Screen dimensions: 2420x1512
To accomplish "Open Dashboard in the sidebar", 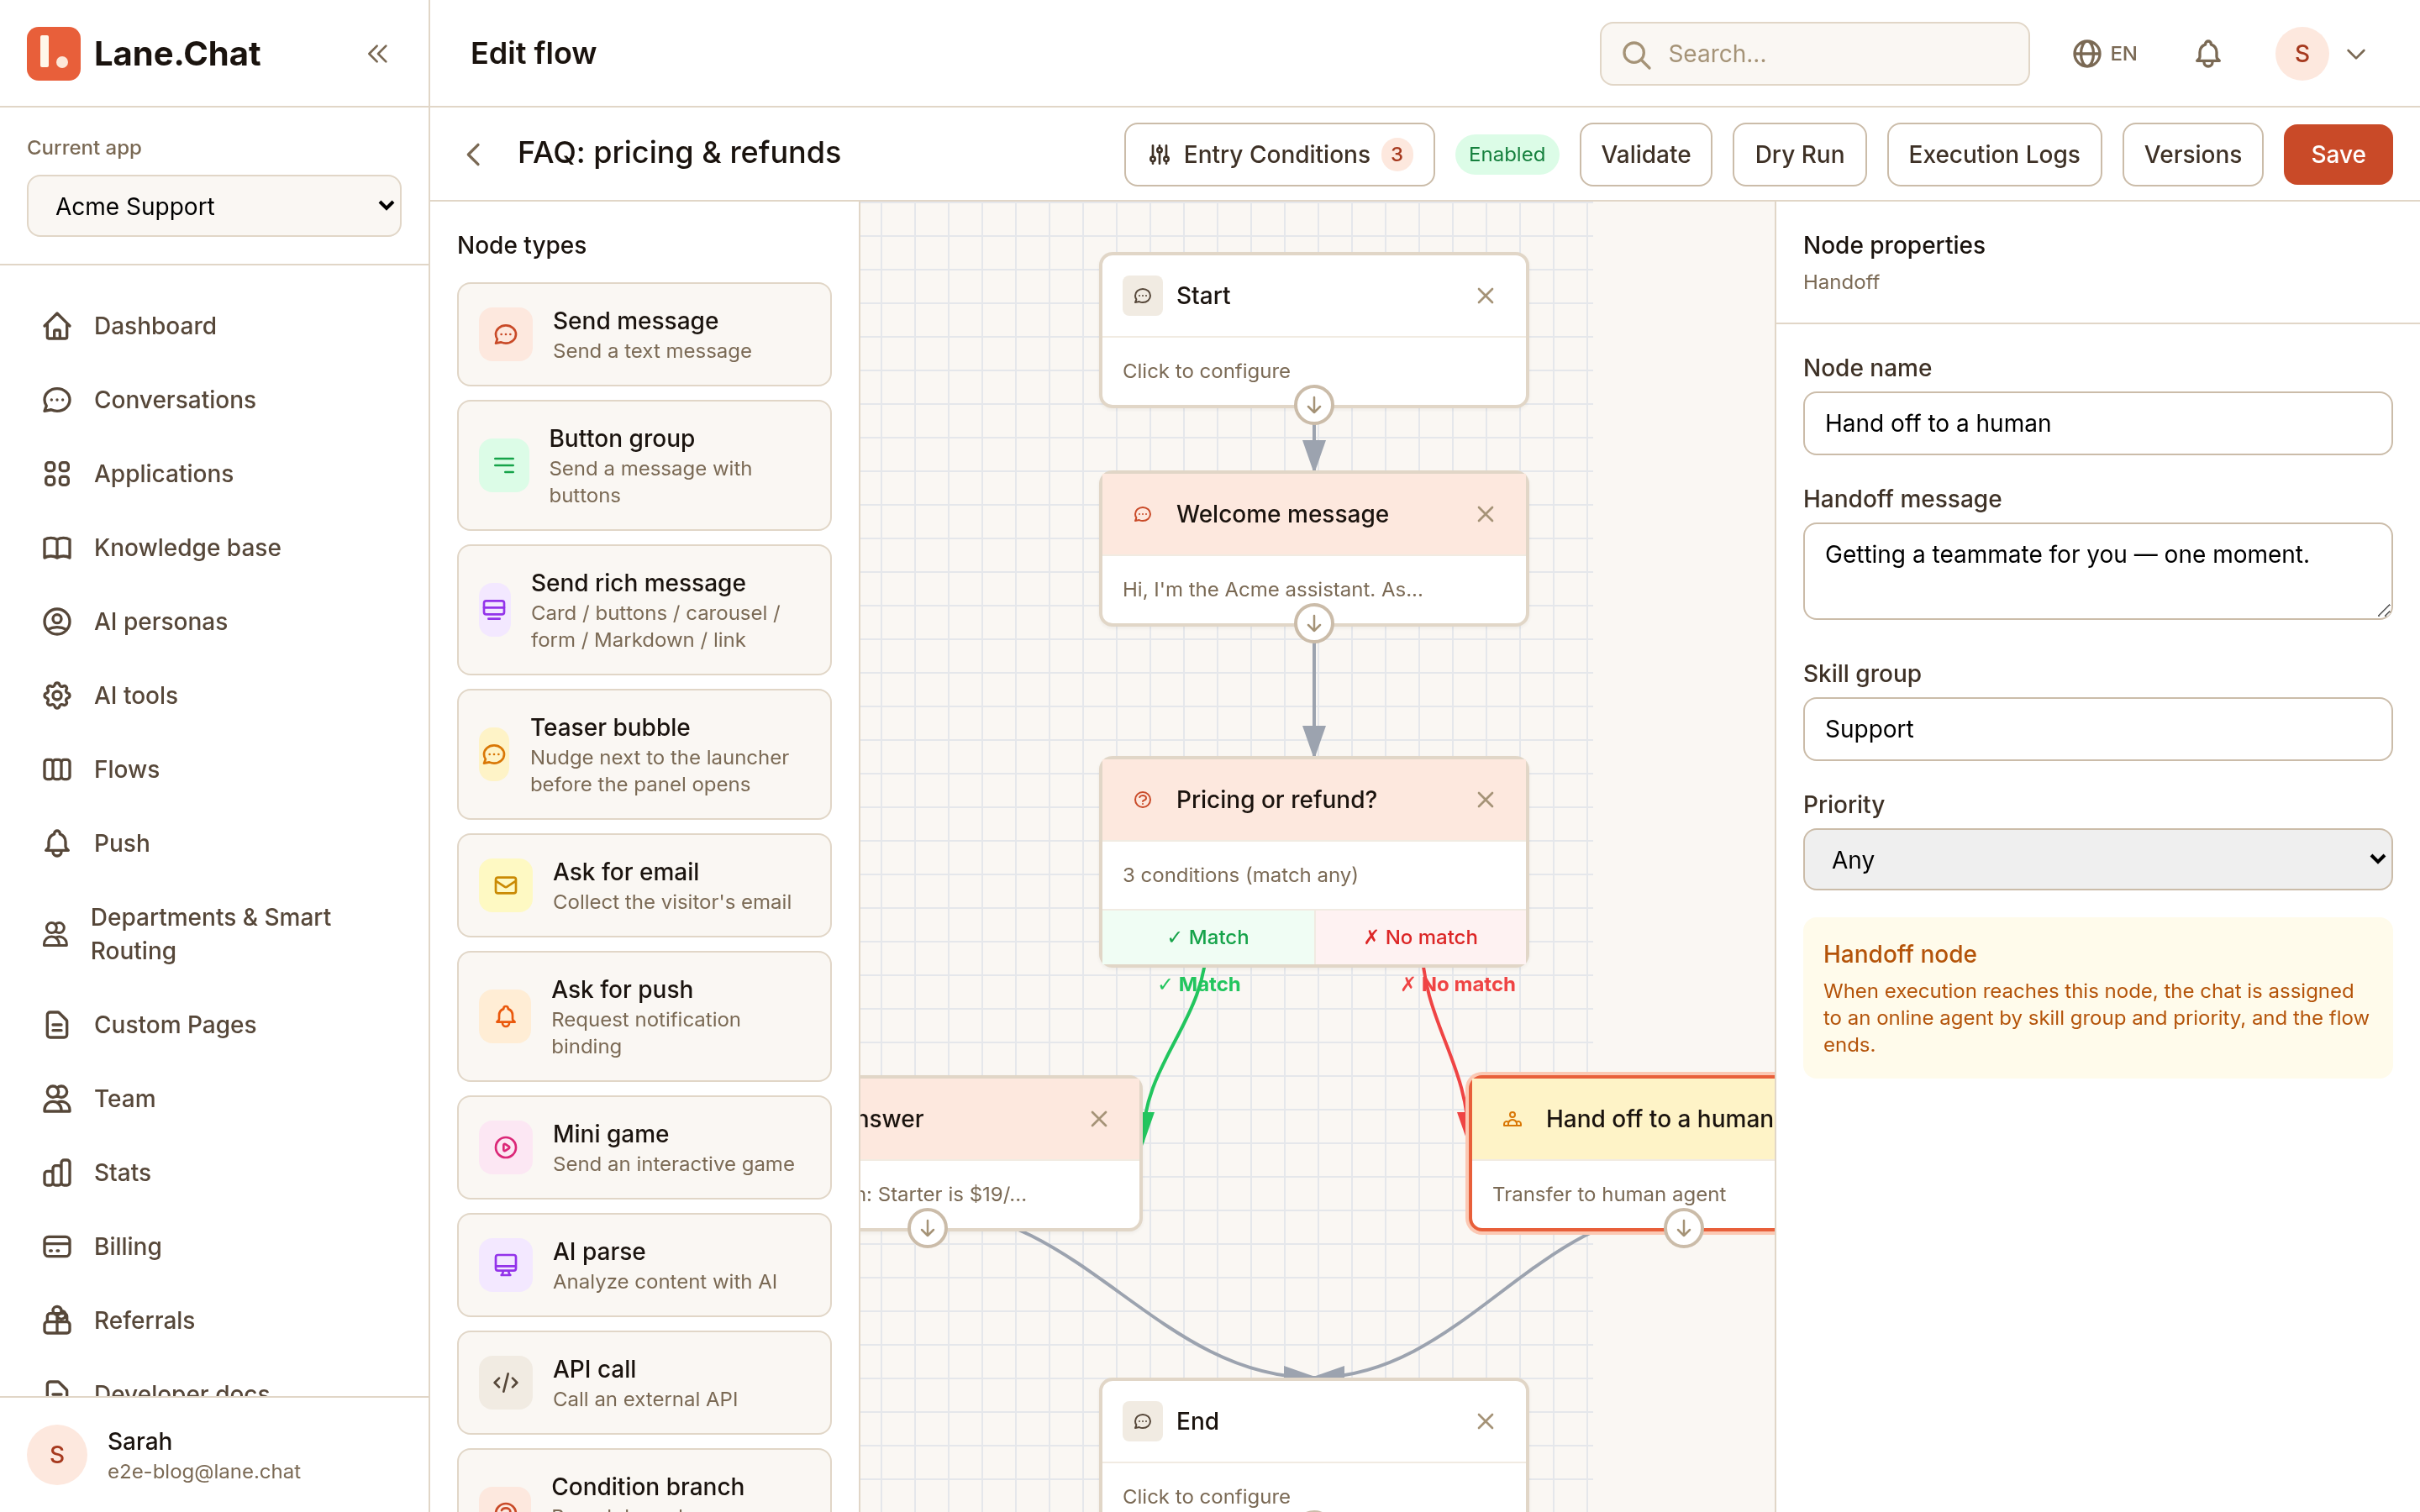I will coord(215,326).
